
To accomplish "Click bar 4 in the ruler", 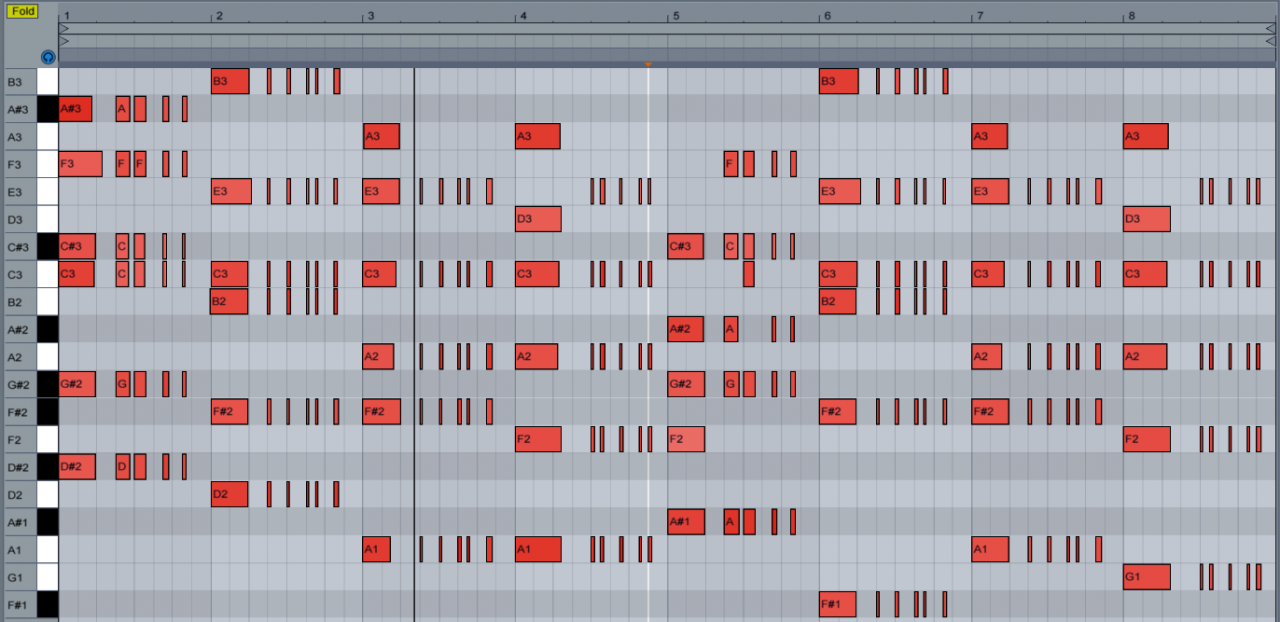I will 523,17.
